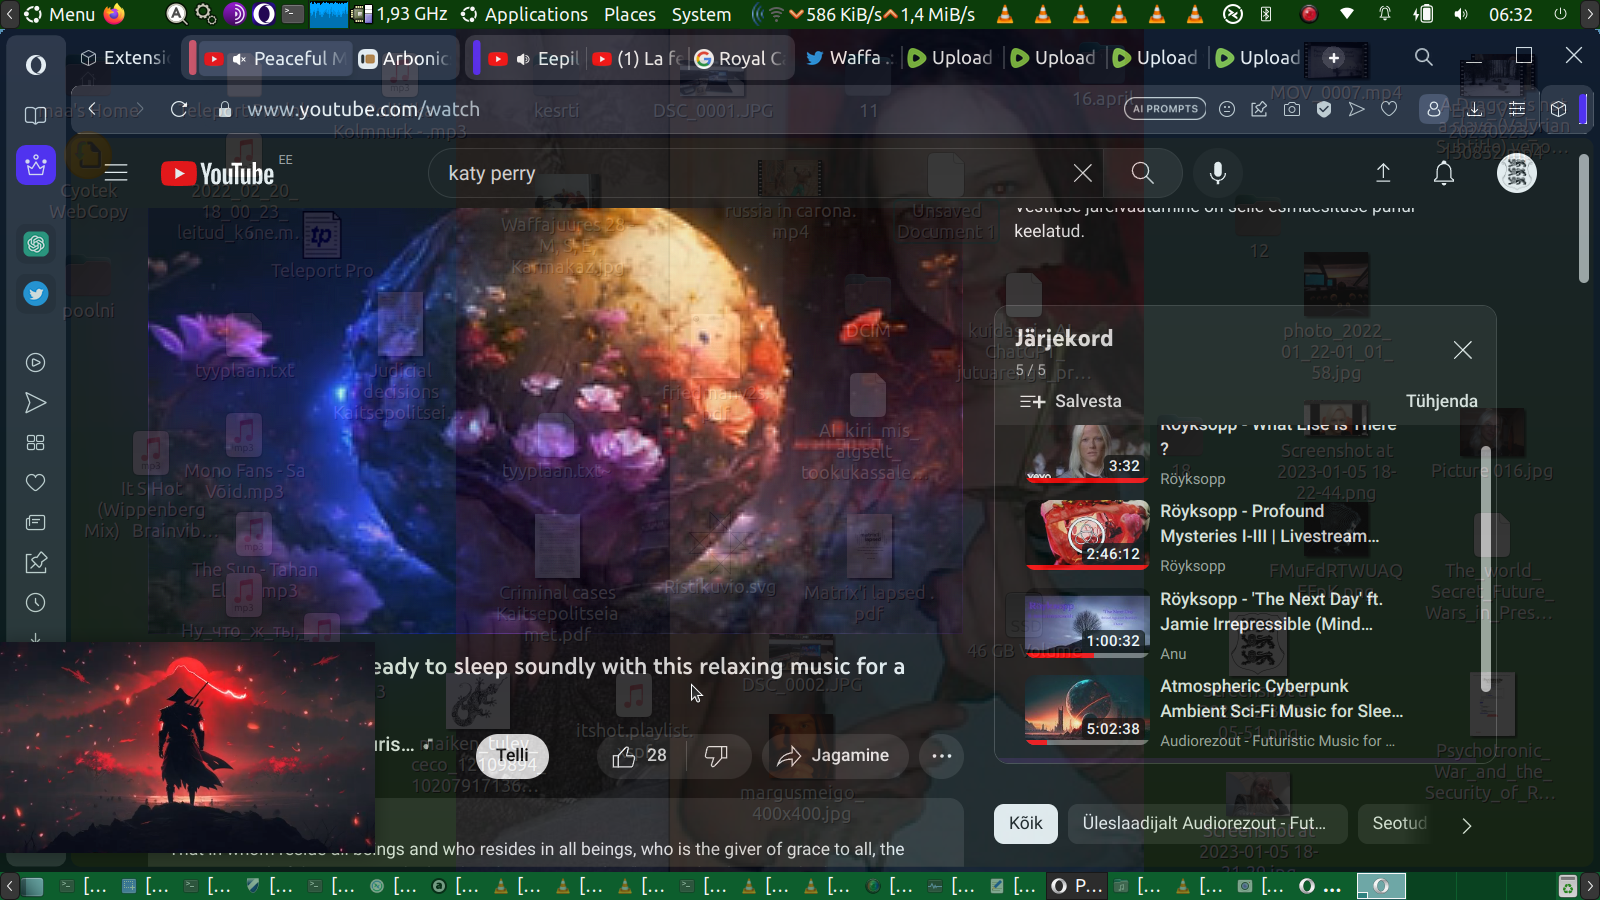Open the ad blocker shield icon
Viewport: 1600px width, 900px height.
[1324, 109]
